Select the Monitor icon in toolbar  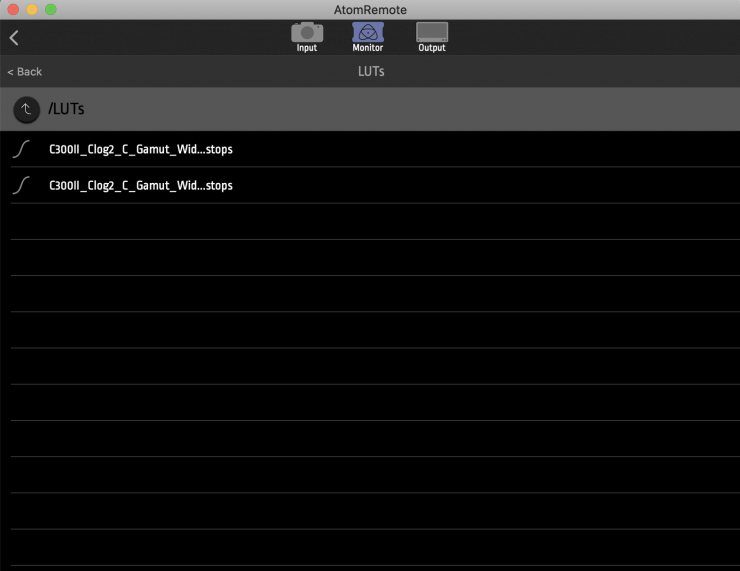click(368, 32)
